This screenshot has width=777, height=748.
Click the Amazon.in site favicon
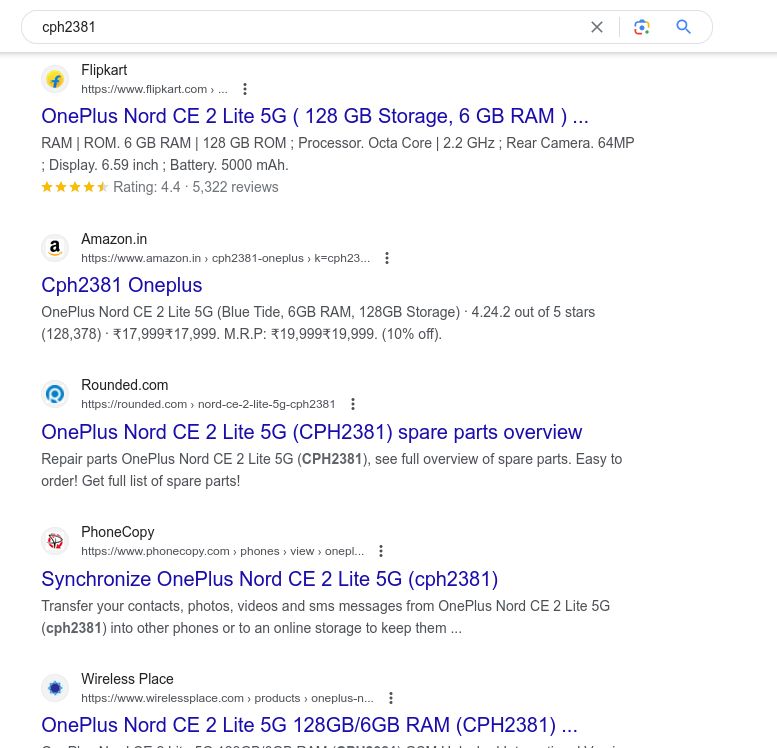55,248
